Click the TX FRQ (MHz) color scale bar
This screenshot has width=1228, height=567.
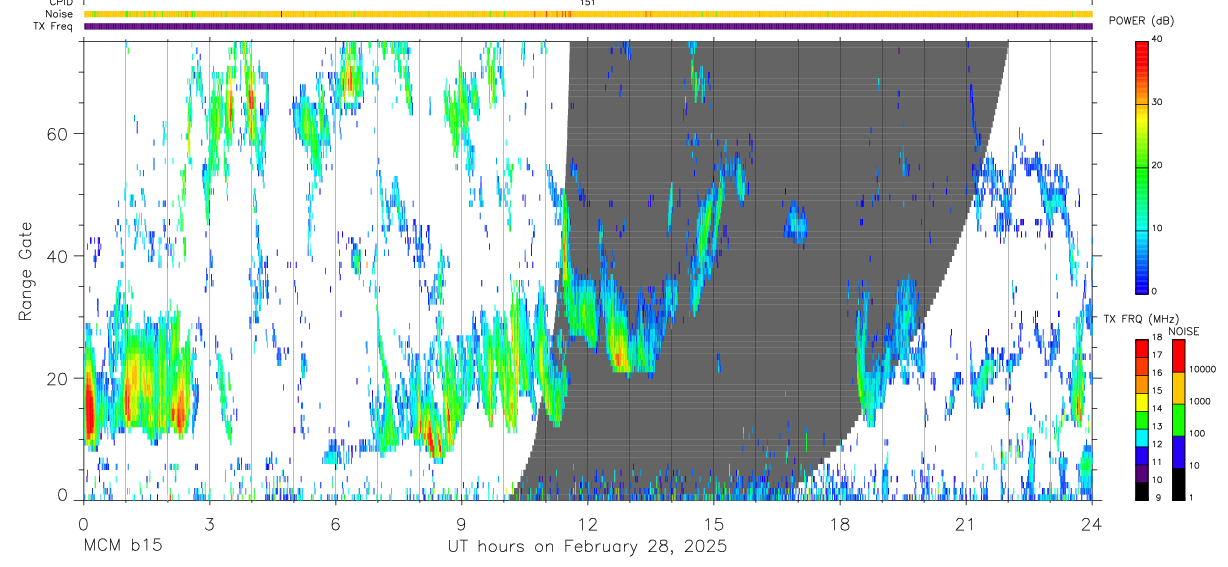1142,420
